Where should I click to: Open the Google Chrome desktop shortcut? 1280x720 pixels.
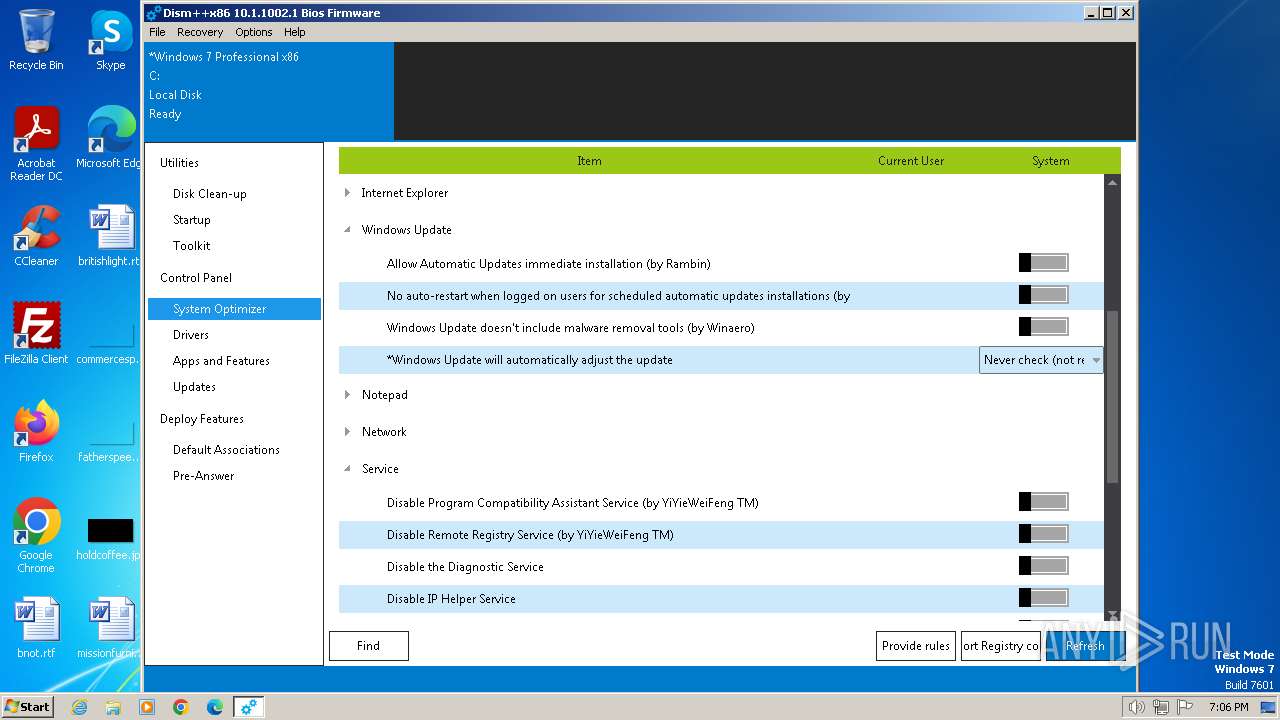(36, 535)
